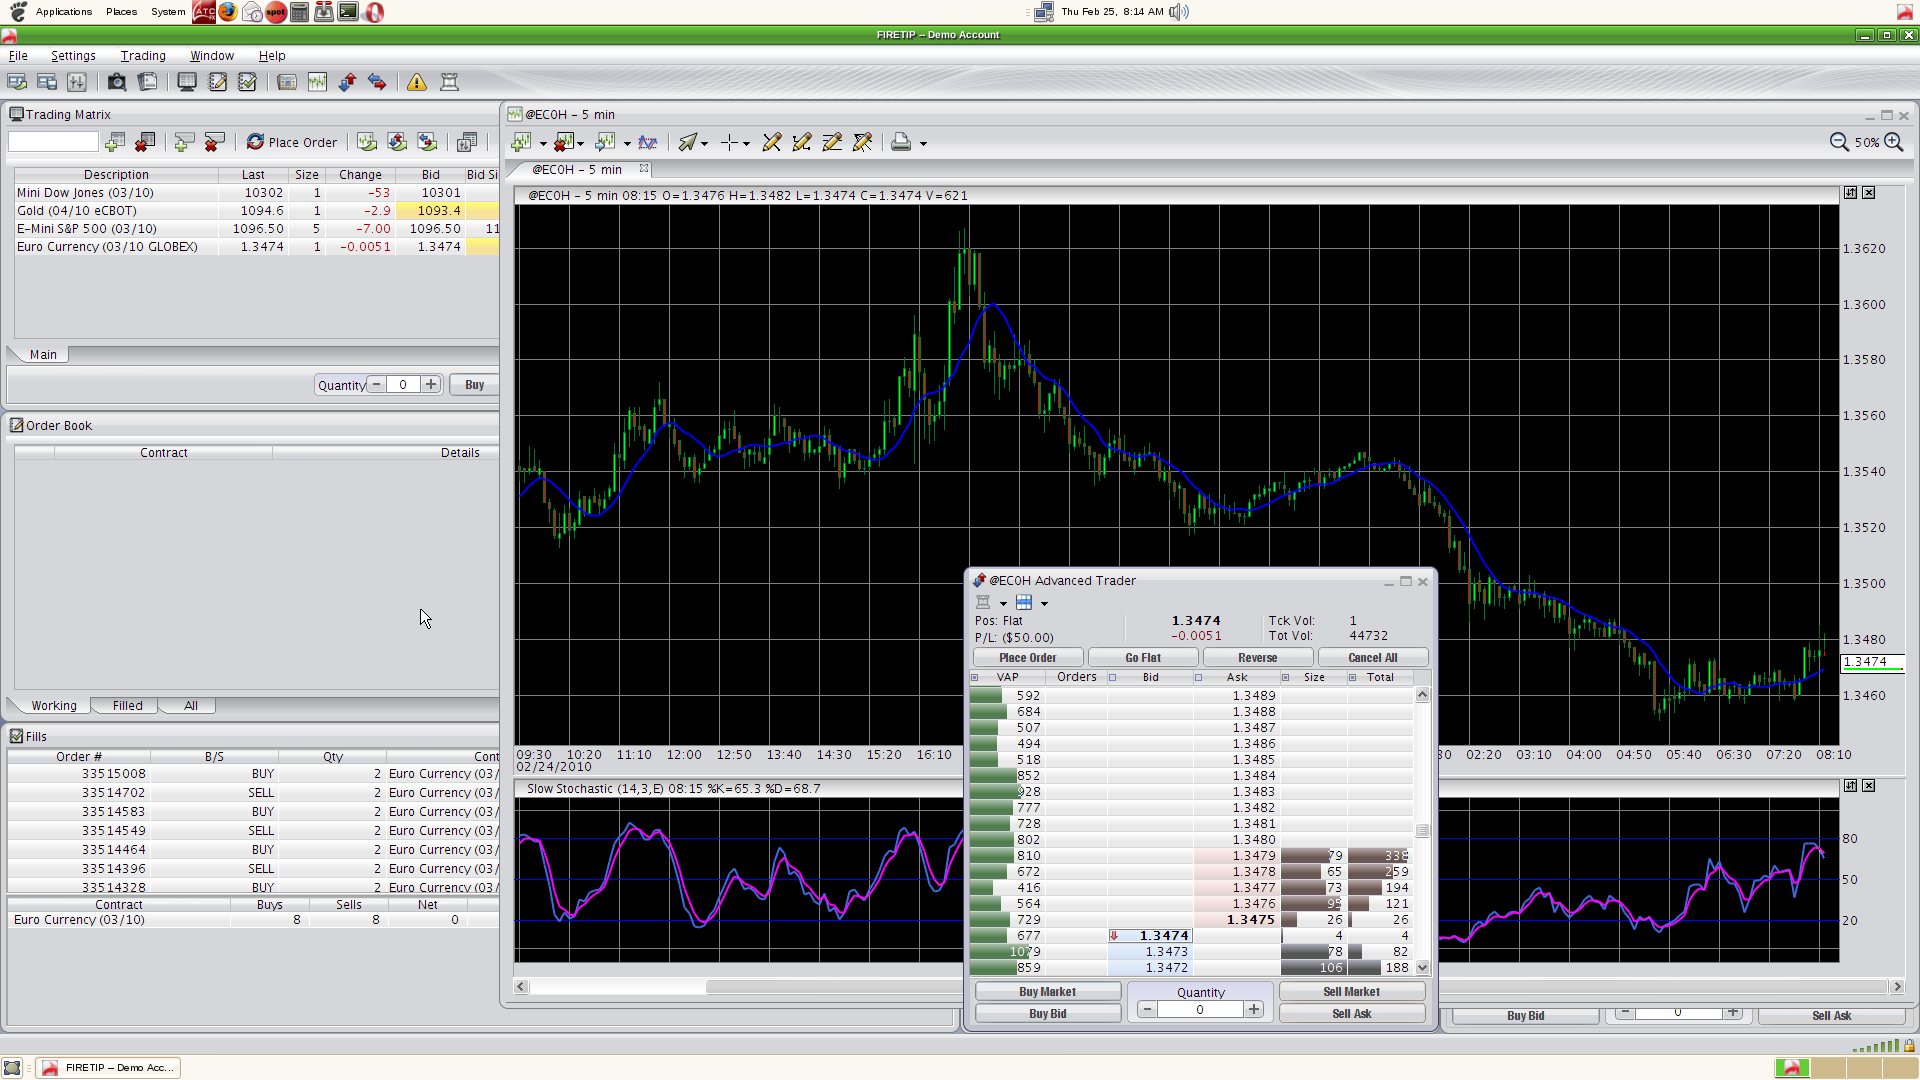Click the Go Flat button
1920x1080 pixels.
pyautogui.click(x=1143, y=658)
